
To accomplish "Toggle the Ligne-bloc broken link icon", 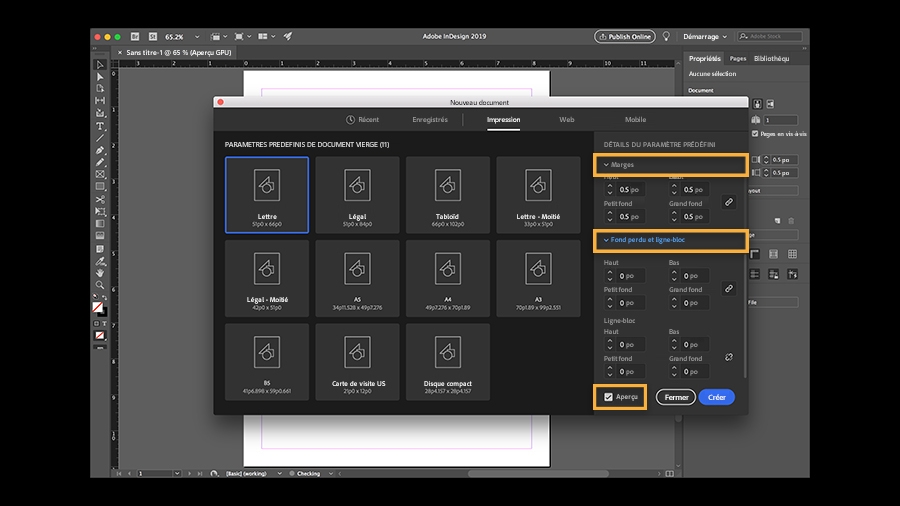I will click(728, 357).
